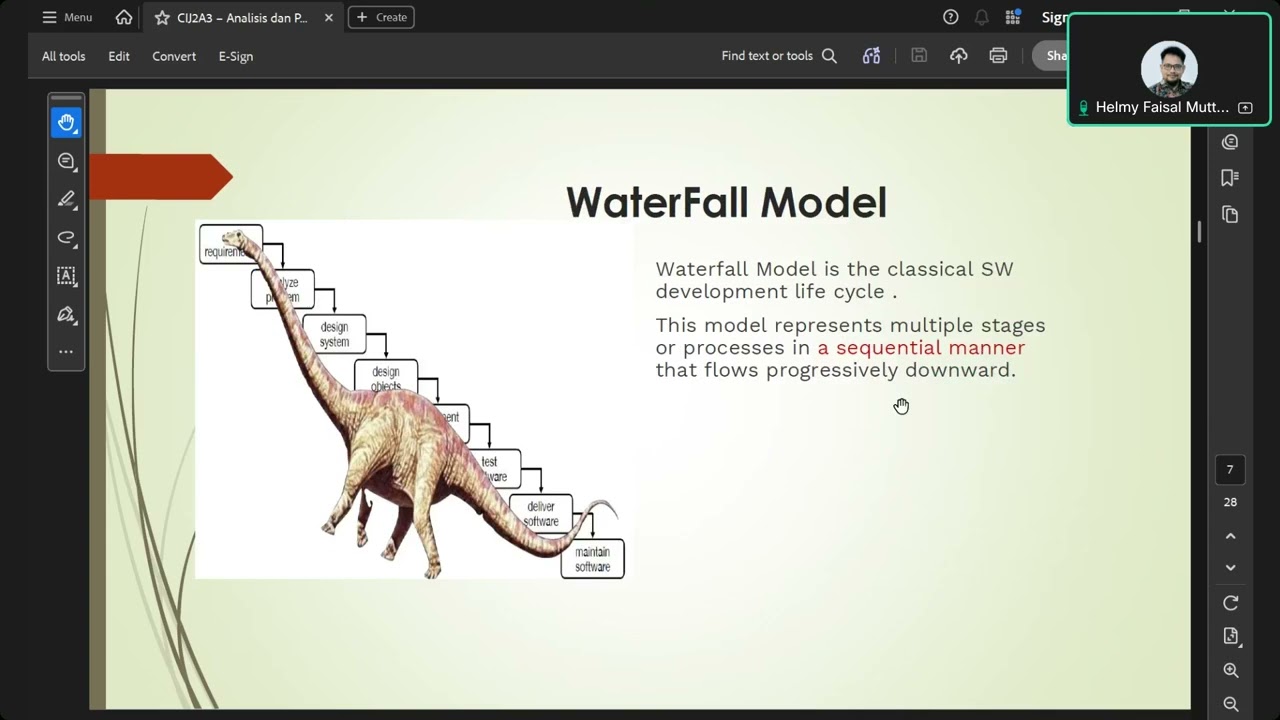Open the page display settings icon
The image size is (1280, 720).
tap(1230, 636)
